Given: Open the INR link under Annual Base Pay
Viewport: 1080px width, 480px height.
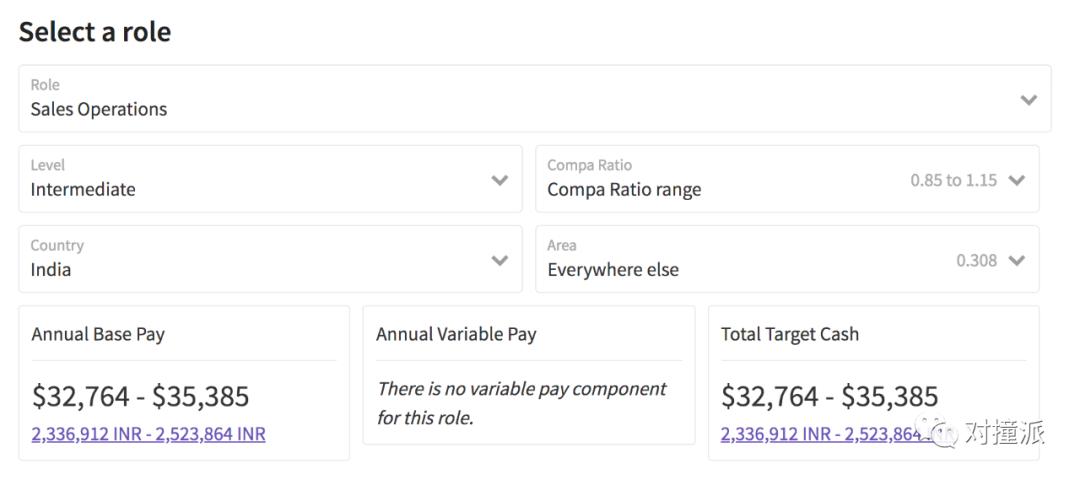Looking at the screenshot, I should click(148, 434).
